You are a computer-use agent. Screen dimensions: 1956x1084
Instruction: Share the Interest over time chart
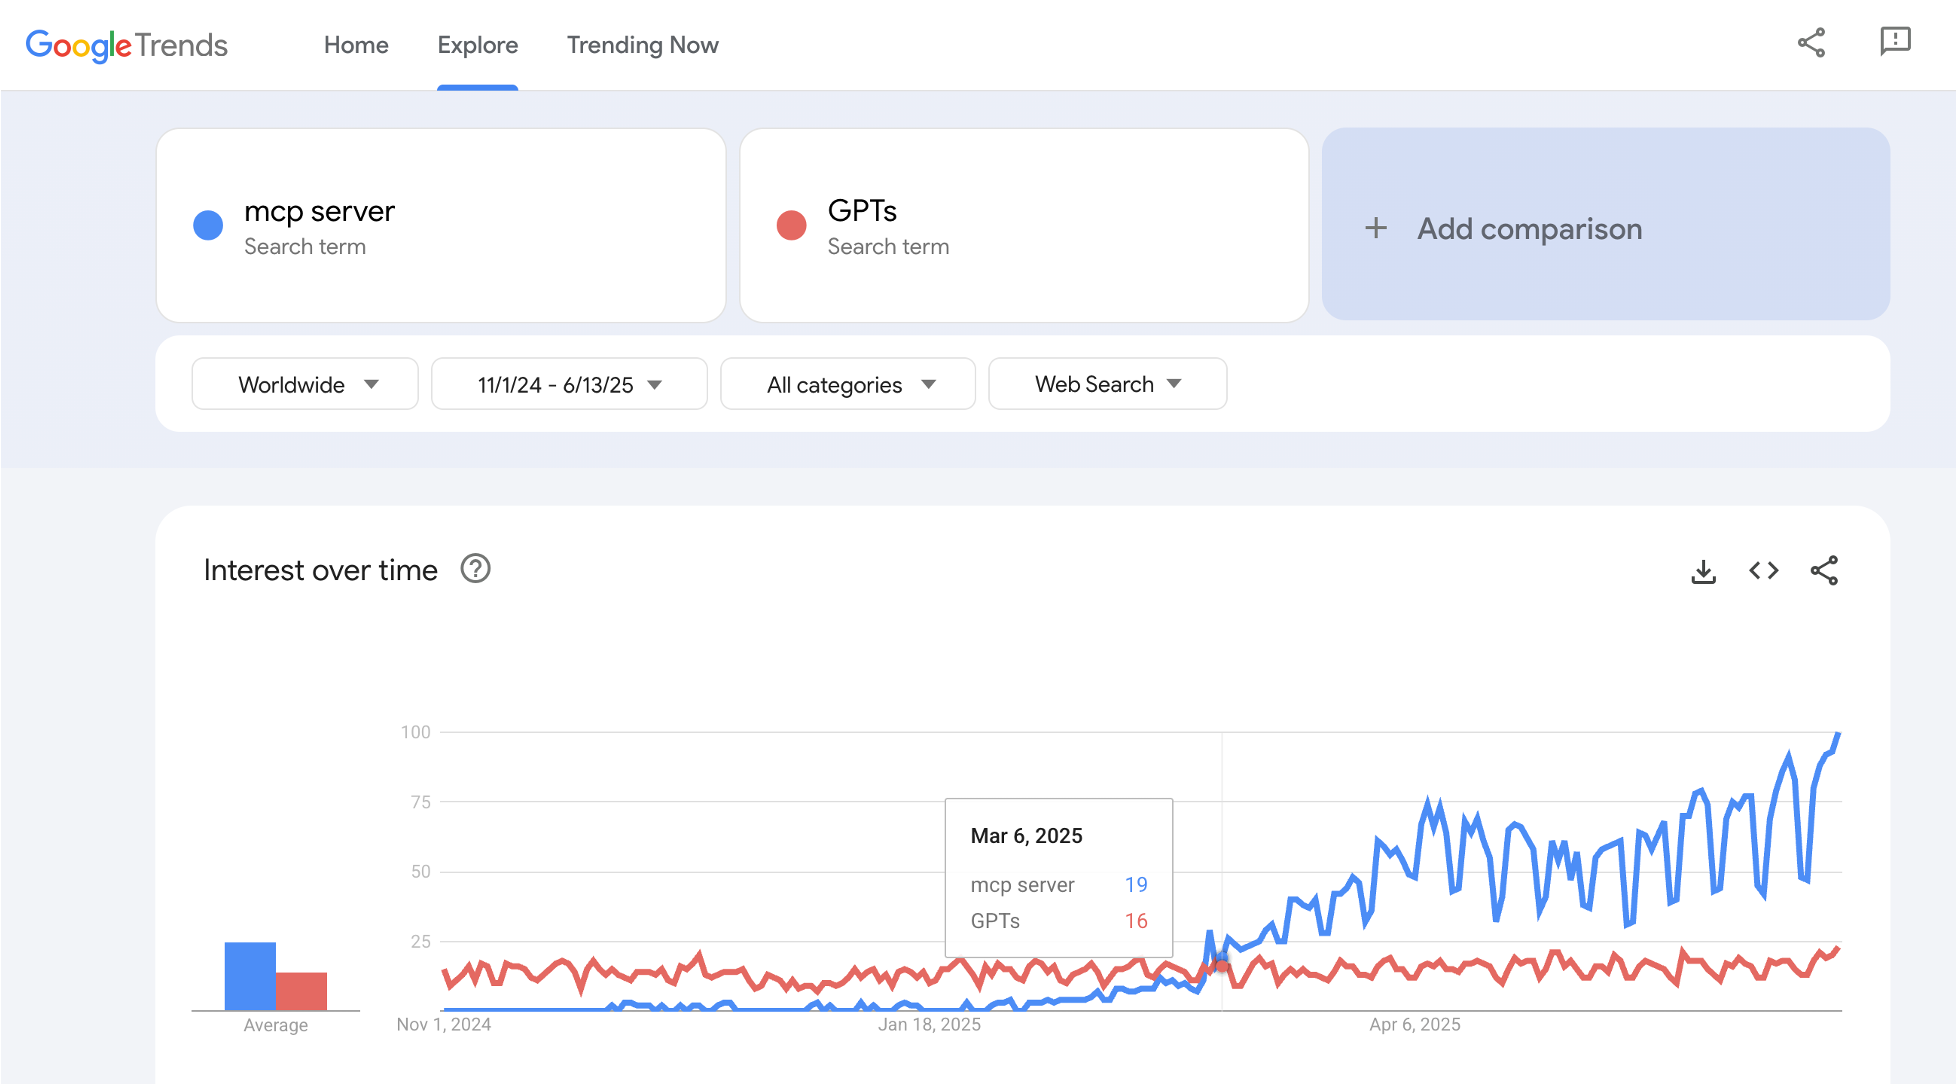[1824, 571]
